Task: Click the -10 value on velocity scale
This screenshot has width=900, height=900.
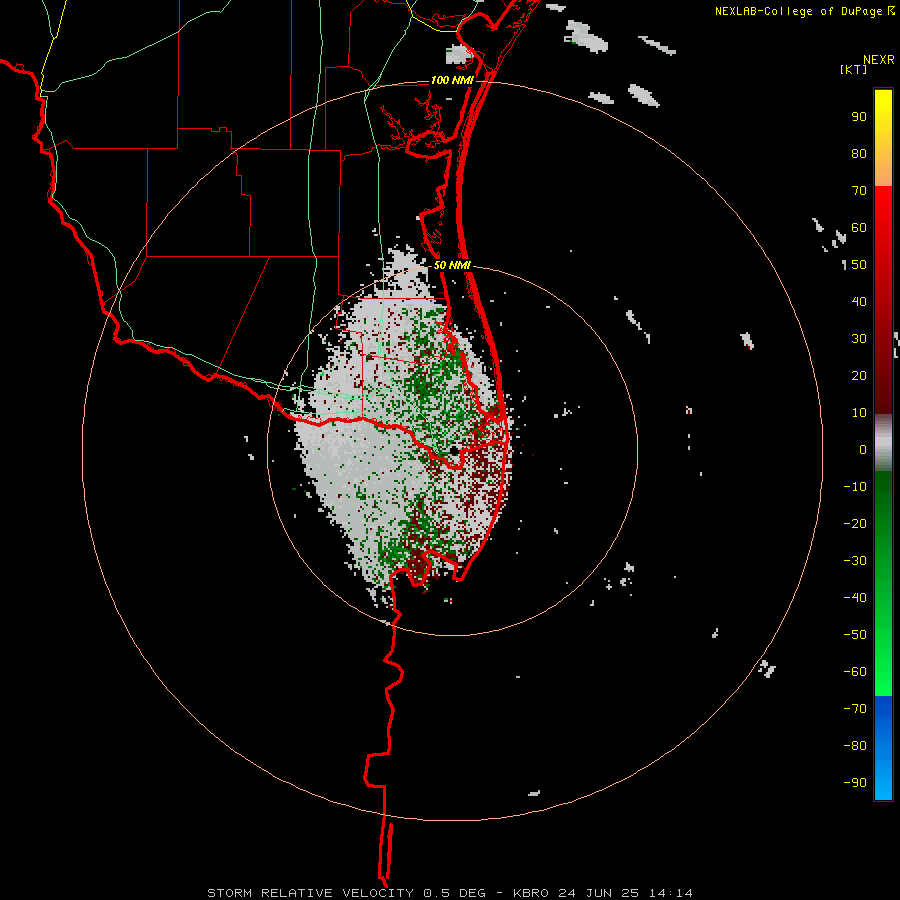Action: coord(855,487)
